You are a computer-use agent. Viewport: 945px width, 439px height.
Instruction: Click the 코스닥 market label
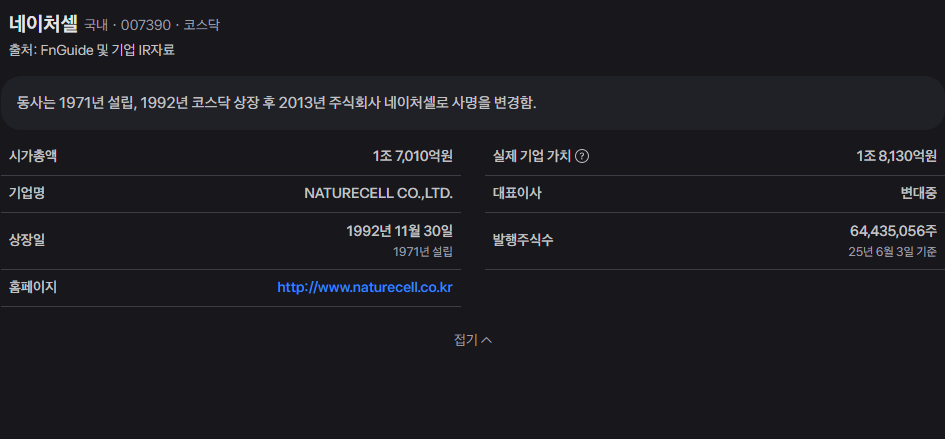(202, 25)
